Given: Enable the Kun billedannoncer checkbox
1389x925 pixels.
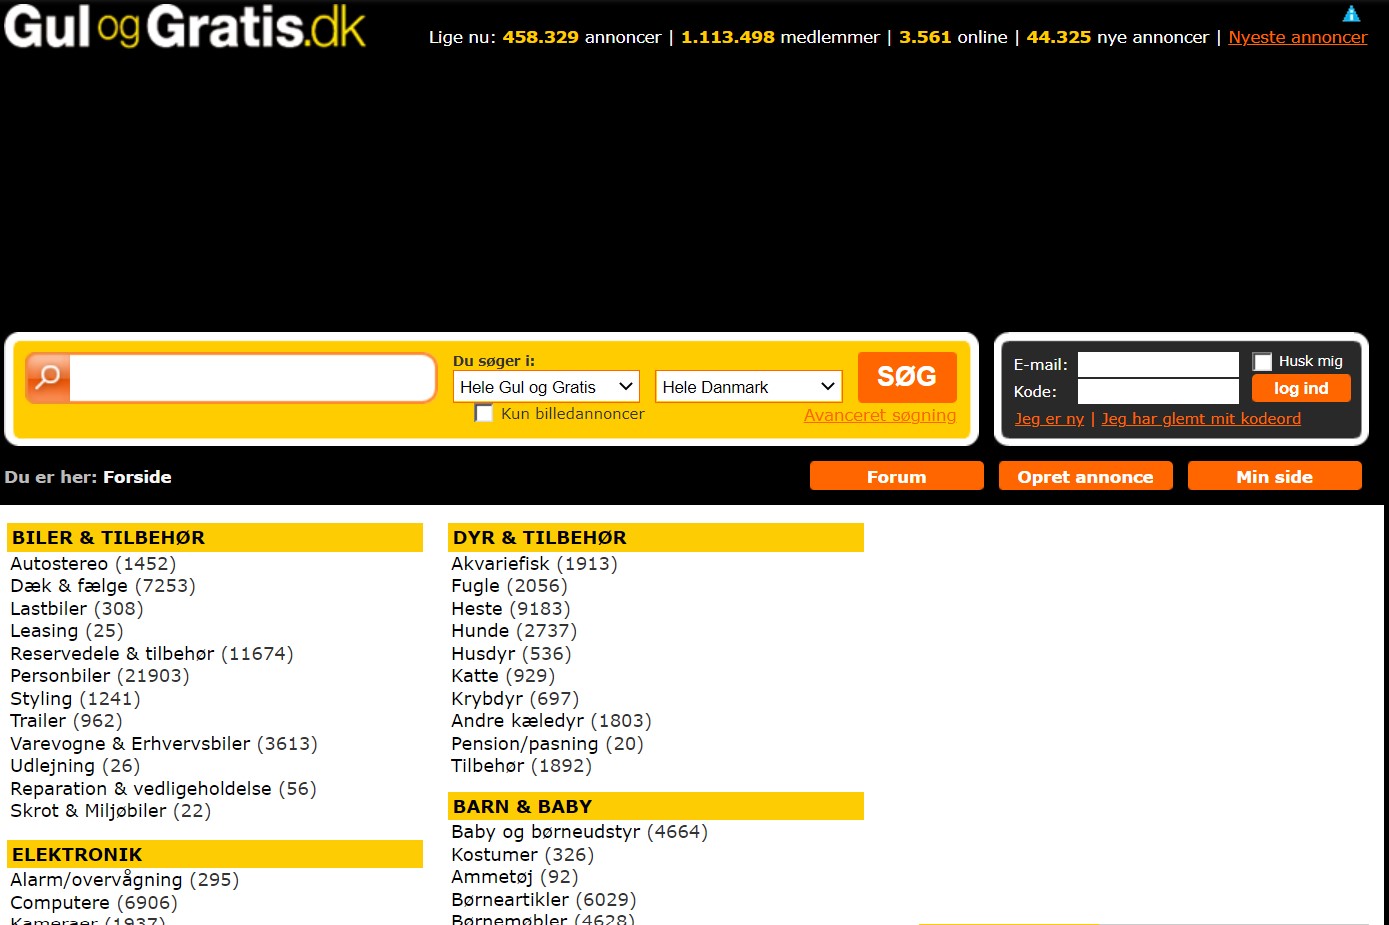Looking at the screenshot, I should point(484,413).
